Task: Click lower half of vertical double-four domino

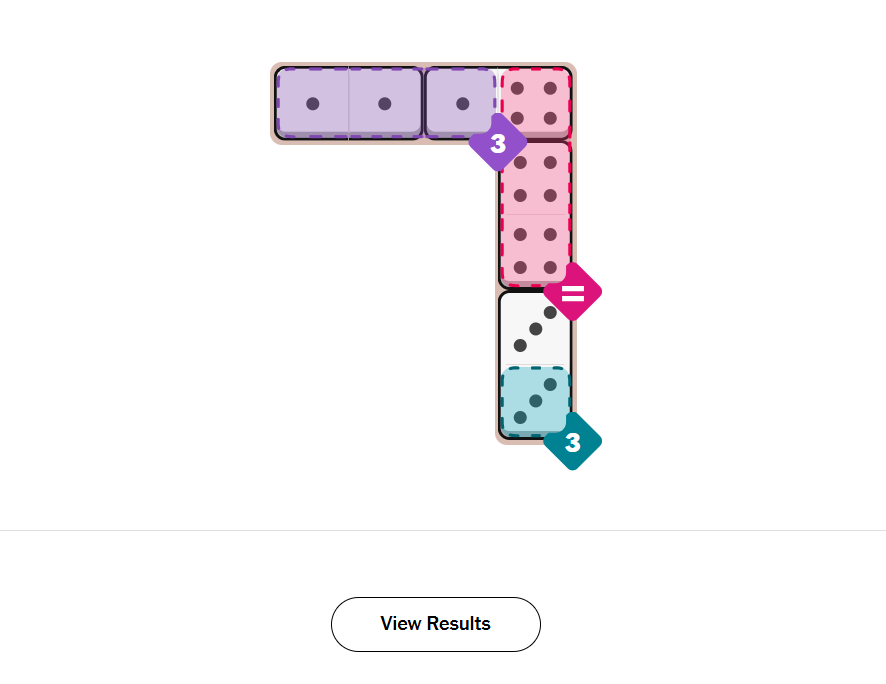Action: pos(535,252)
